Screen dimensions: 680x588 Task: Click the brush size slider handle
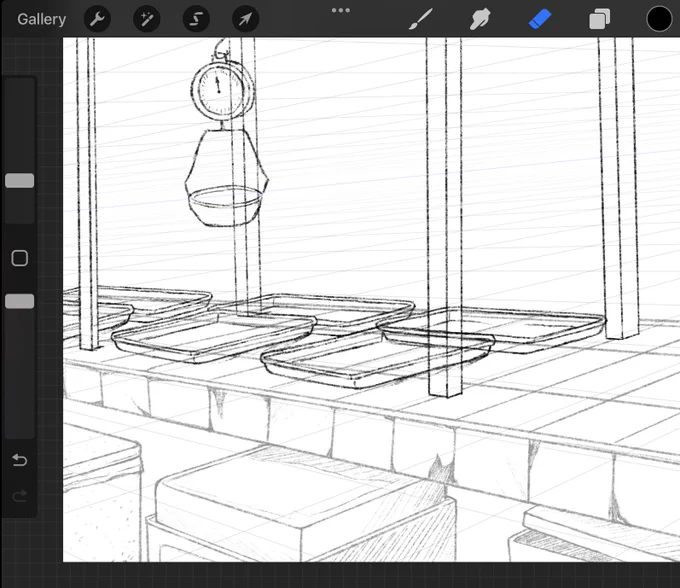(x=20, y=181)
